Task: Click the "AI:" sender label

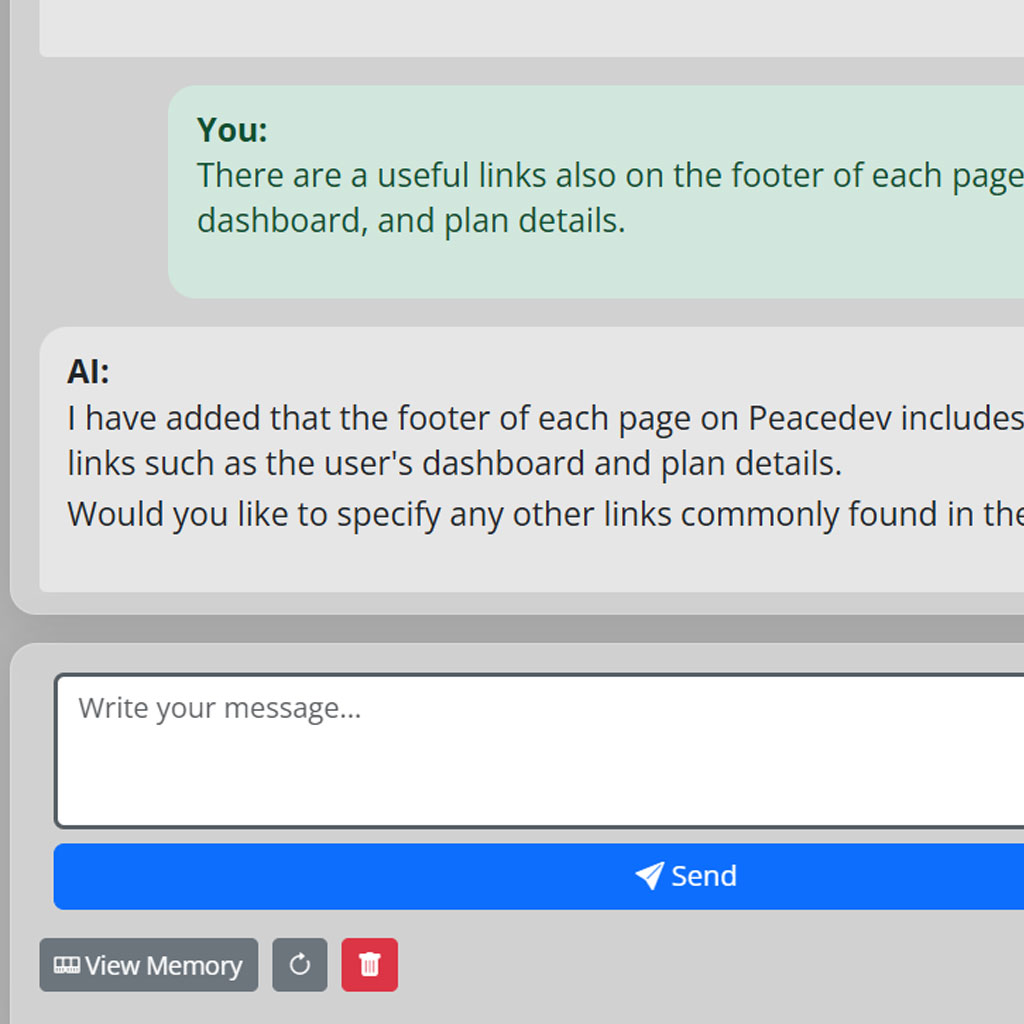Action: [88, 371]
